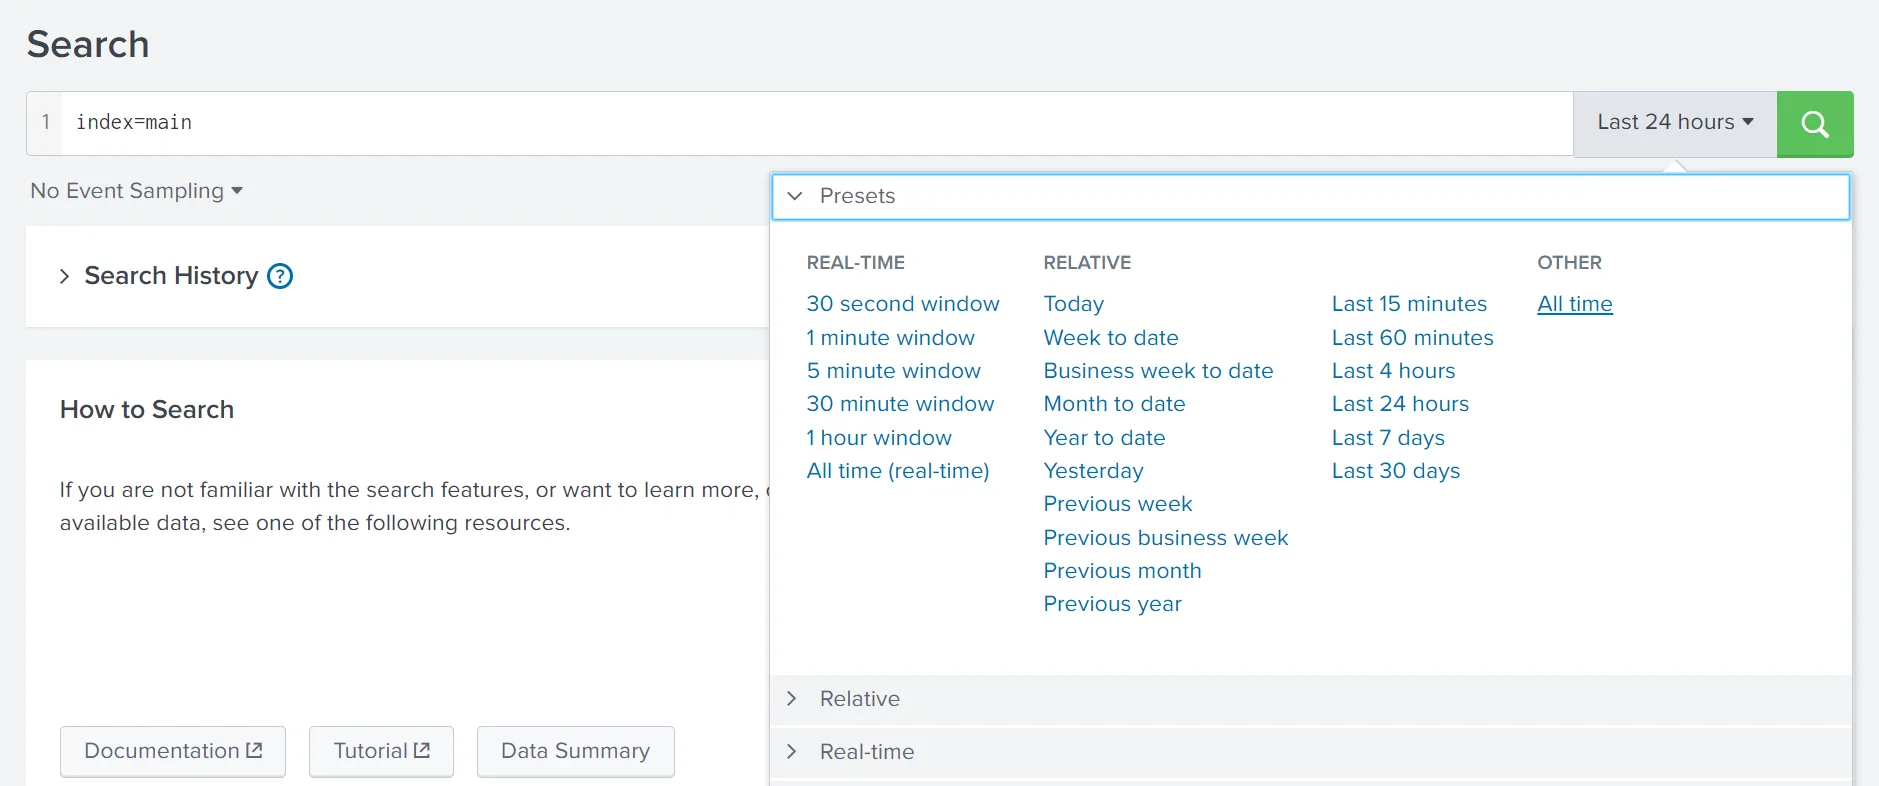The width and height of the screenshot is (1879, 786).
Task: Open No Event Sampling dropdown
Action: [x=137, y=191]
